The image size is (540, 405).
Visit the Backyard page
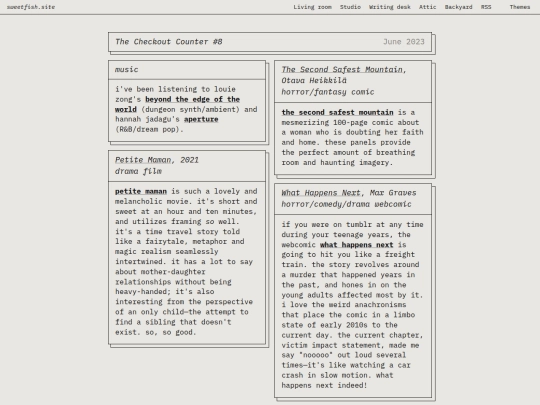pos(458,7)
